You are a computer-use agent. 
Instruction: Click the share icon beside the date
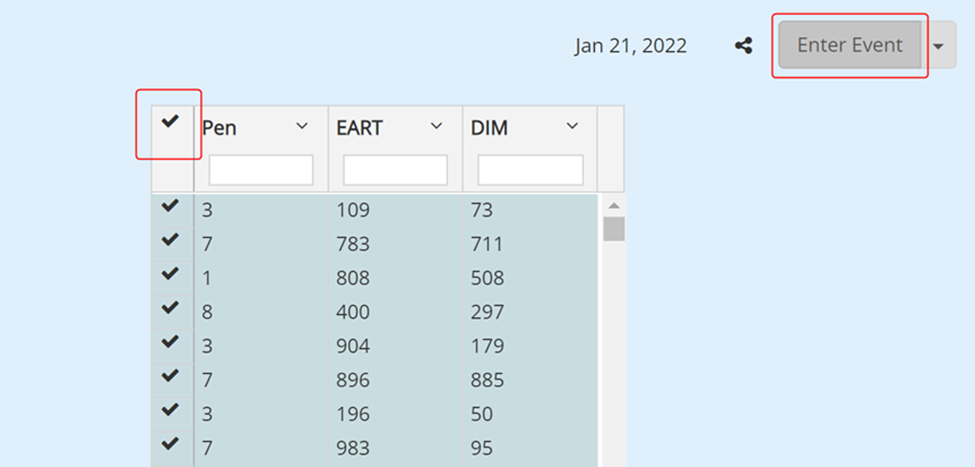coord(743,45)
